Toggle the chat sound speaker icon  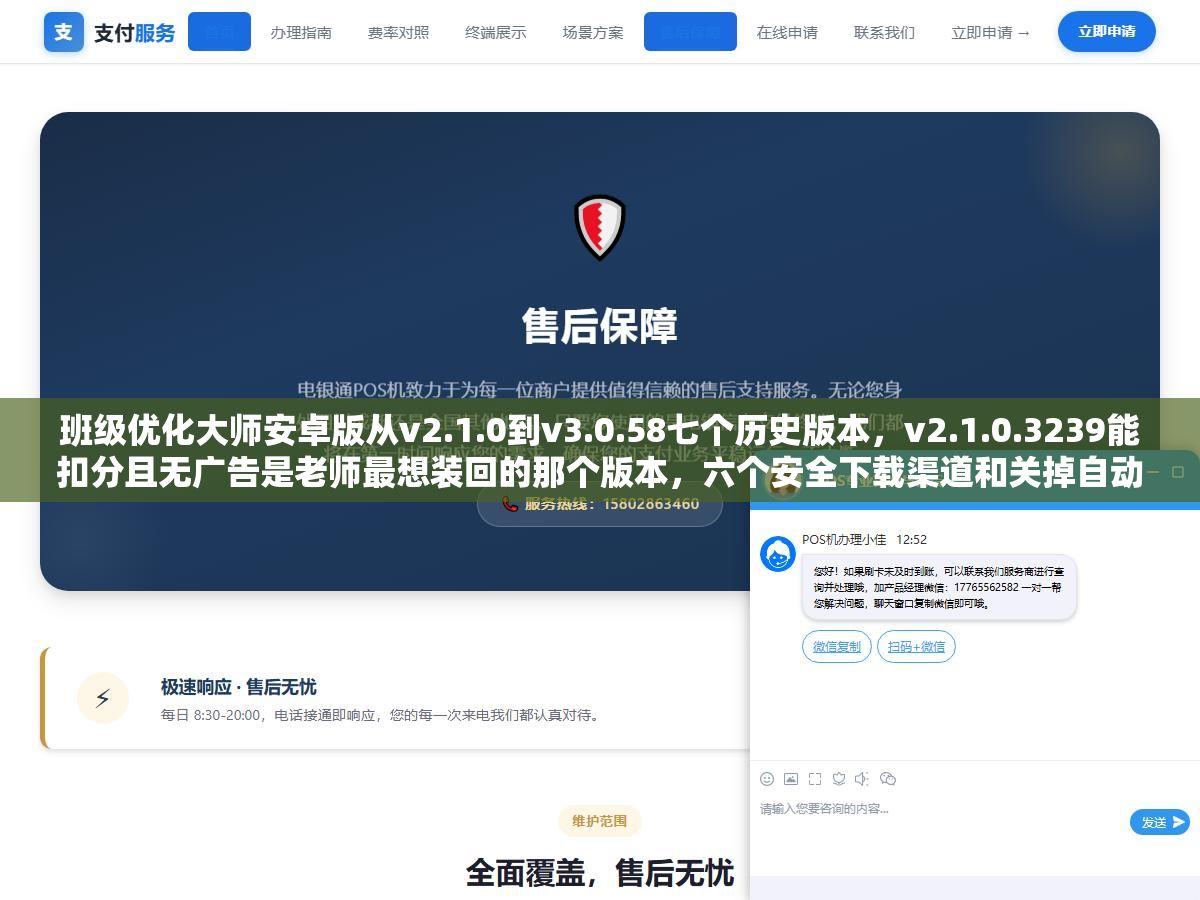863,779
